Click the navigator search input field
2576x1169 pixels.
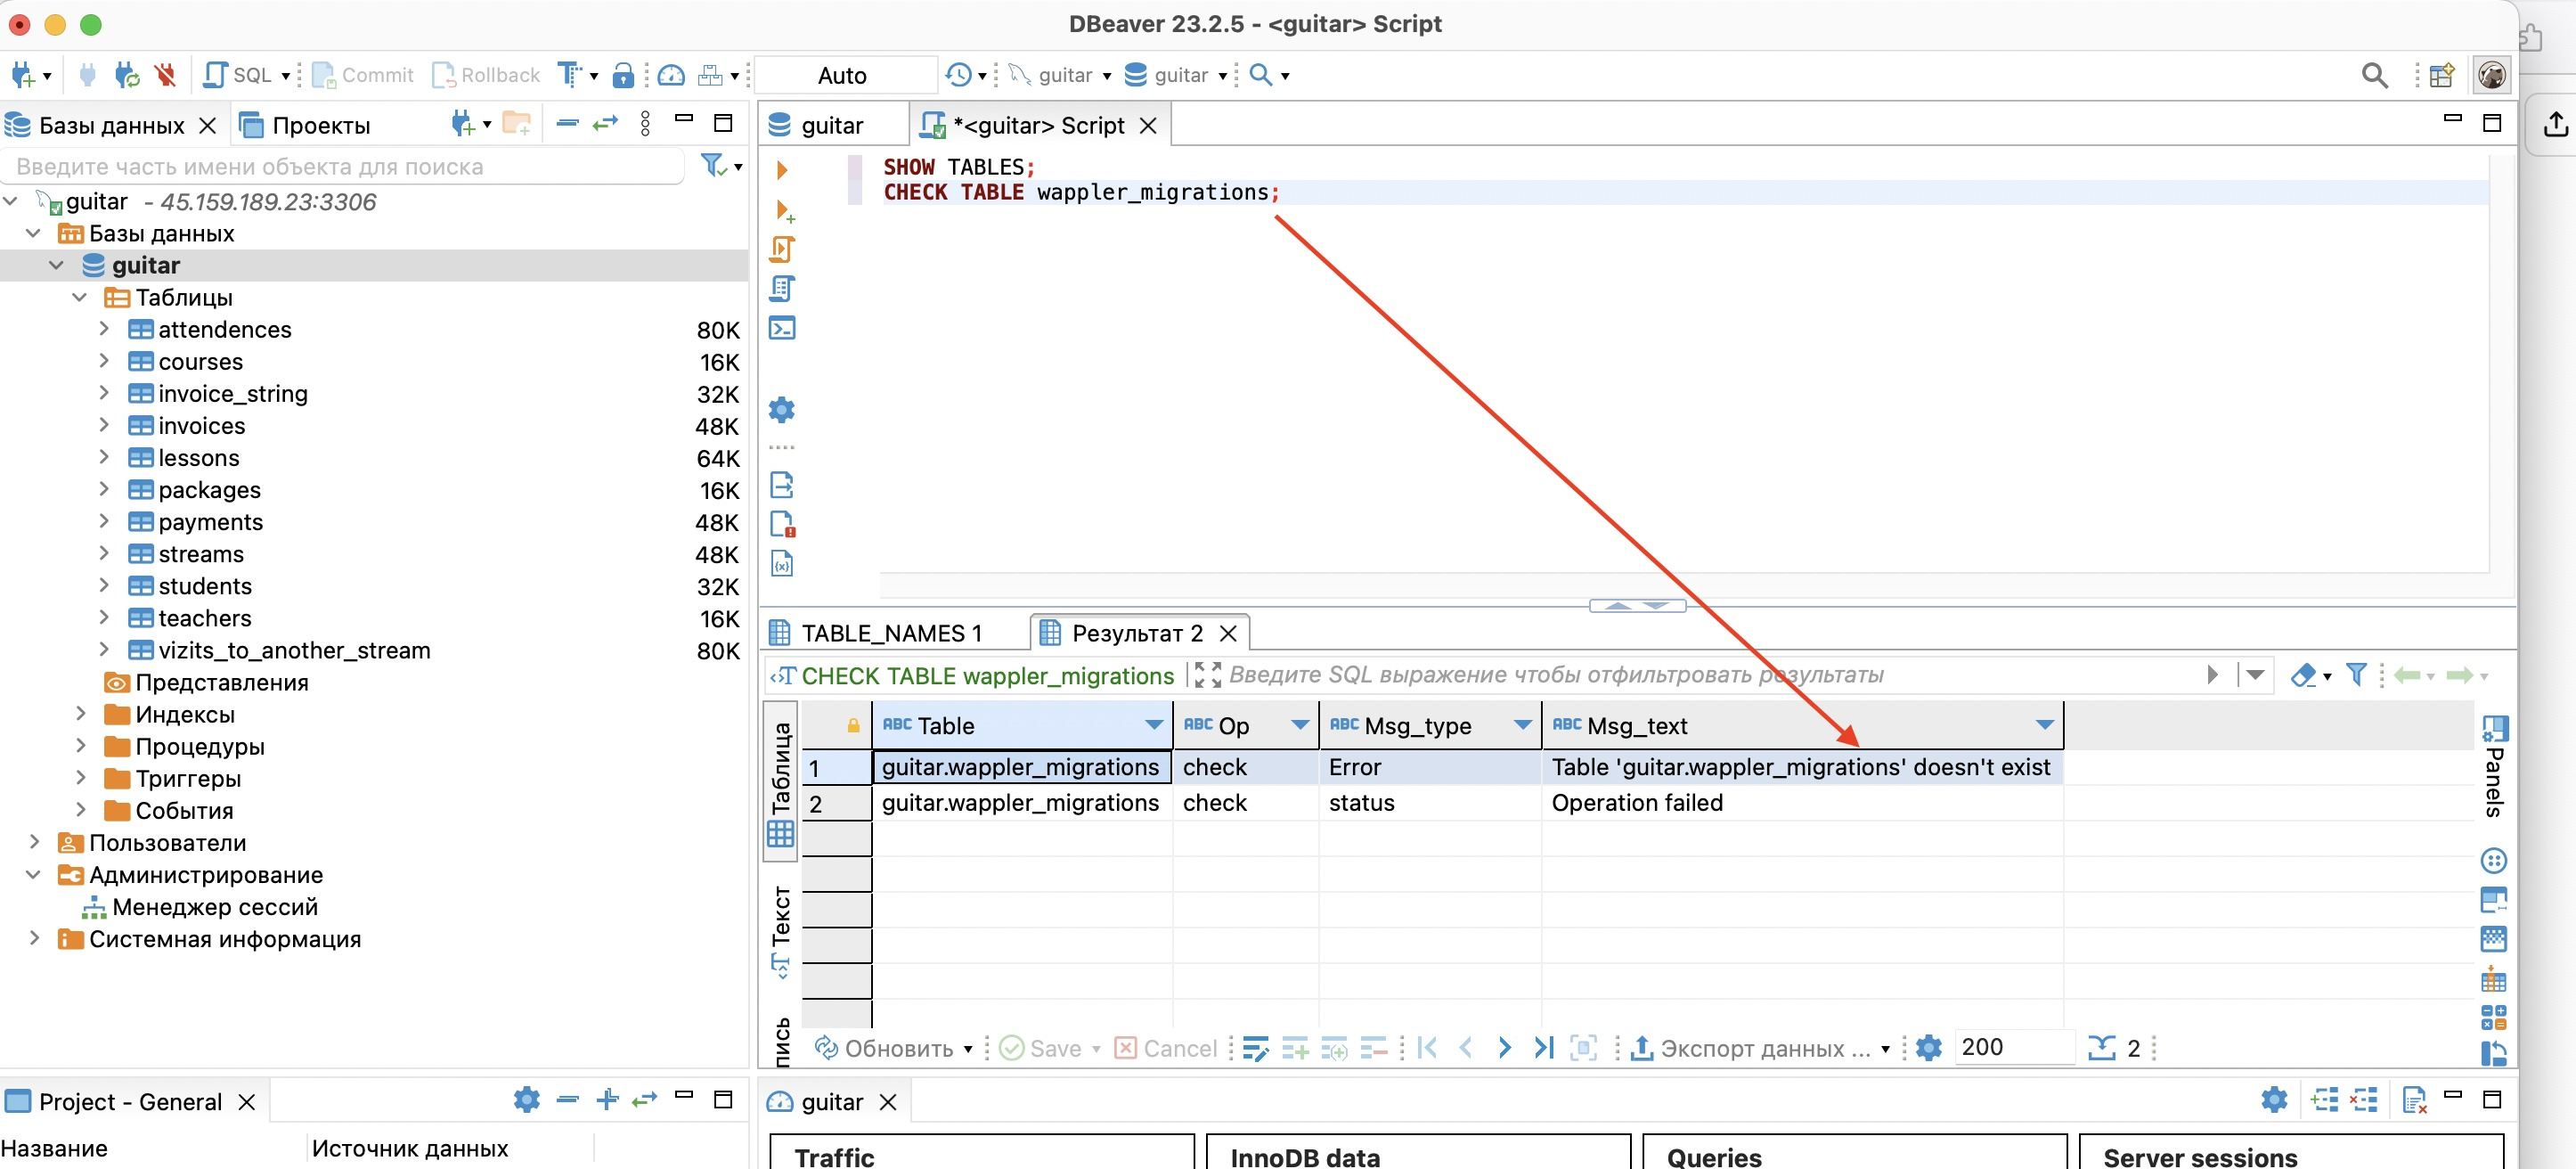[x=344, y=166]
